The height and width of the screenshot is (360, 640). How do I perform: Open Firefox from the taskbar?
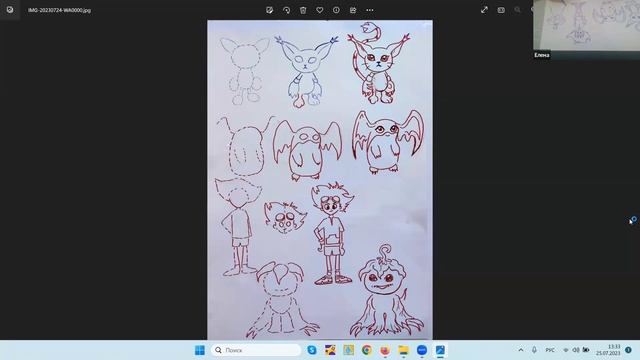tap(385, 350)
